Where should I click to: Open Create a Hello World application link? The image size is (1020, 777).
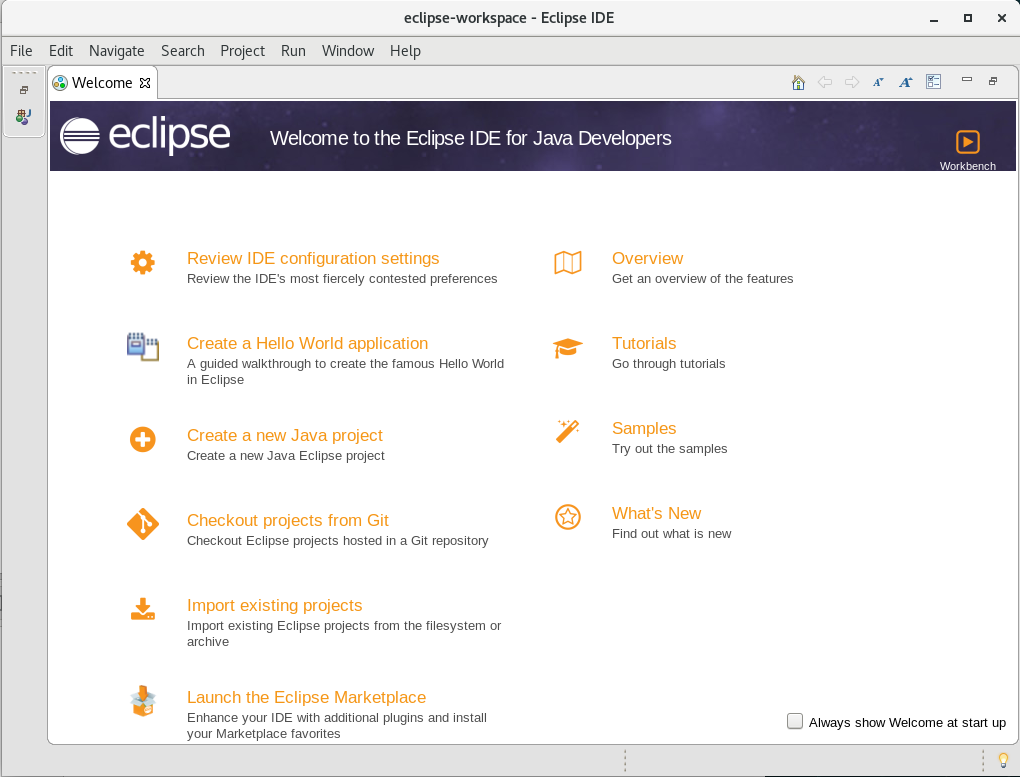tap(307, 343)
